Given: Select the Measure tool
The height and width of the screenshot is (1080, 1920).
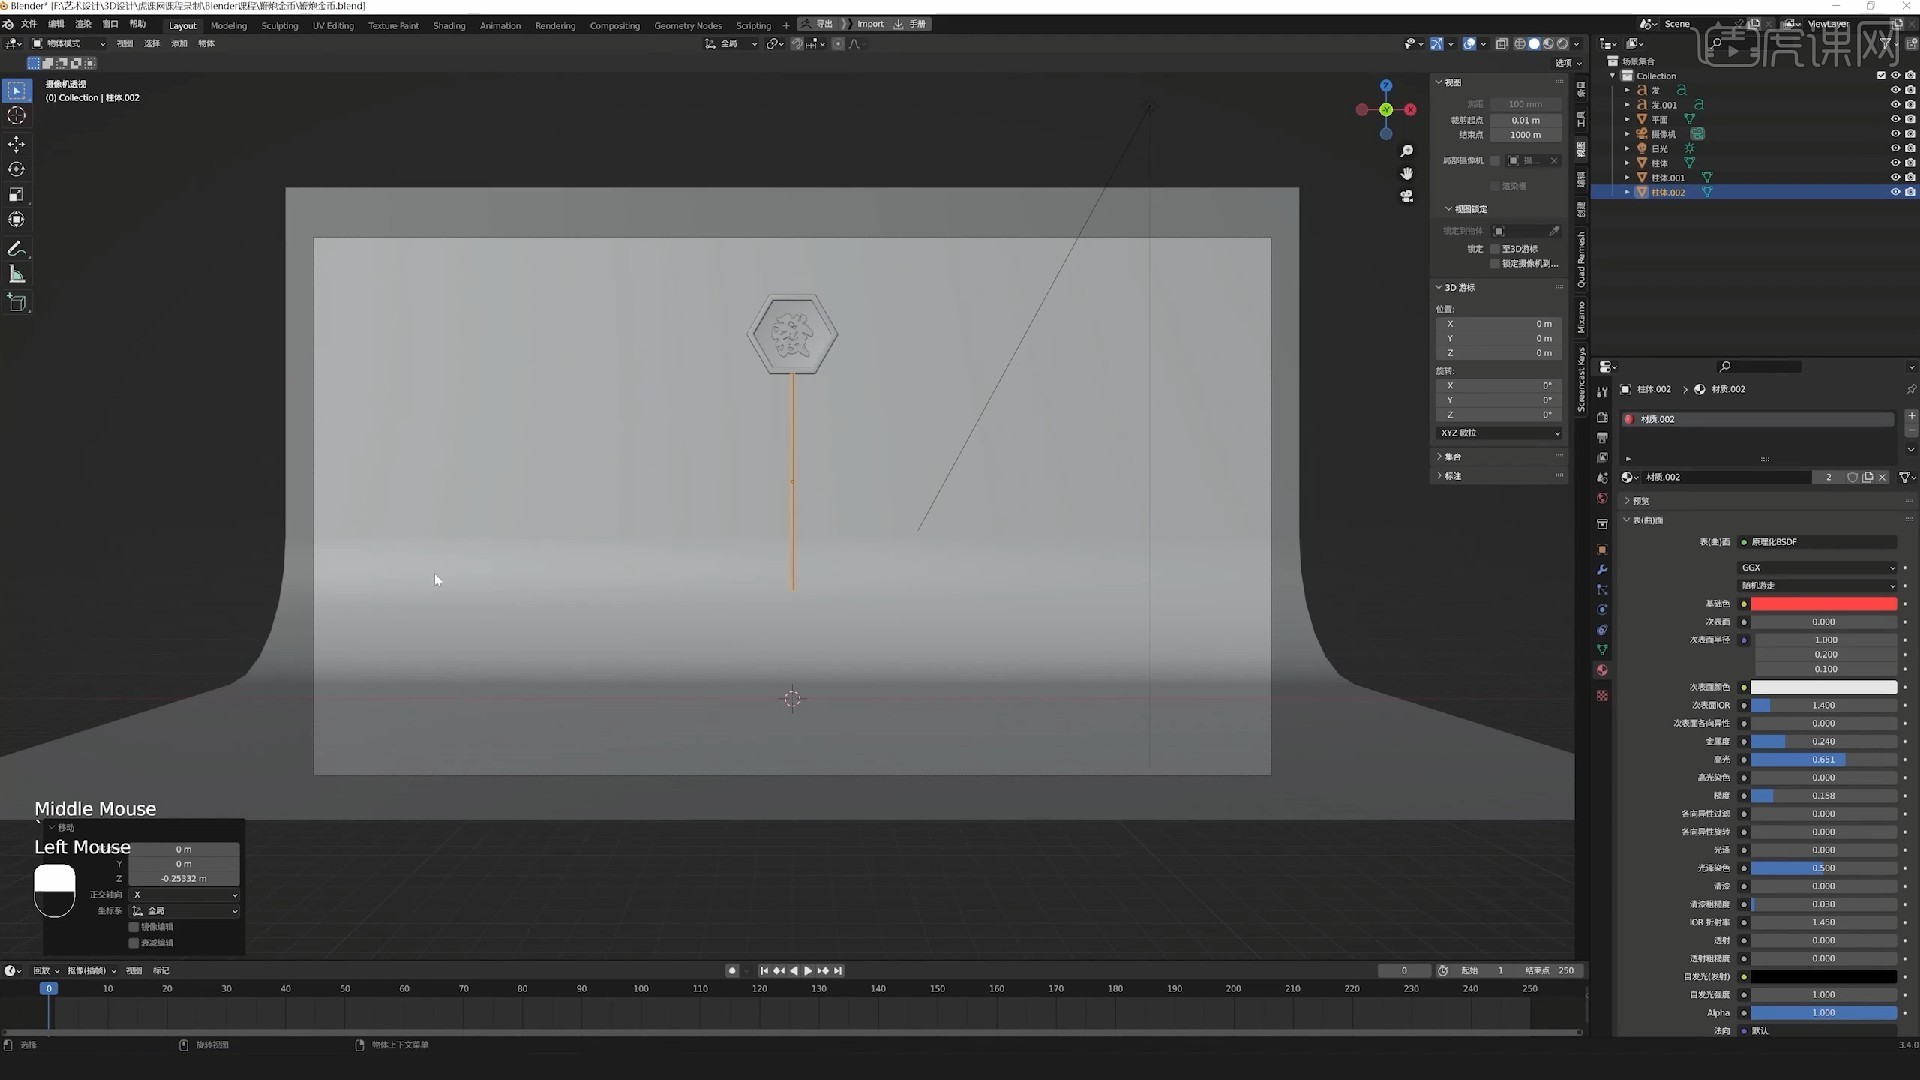Looking at the screenshot, I should point(17,274).
